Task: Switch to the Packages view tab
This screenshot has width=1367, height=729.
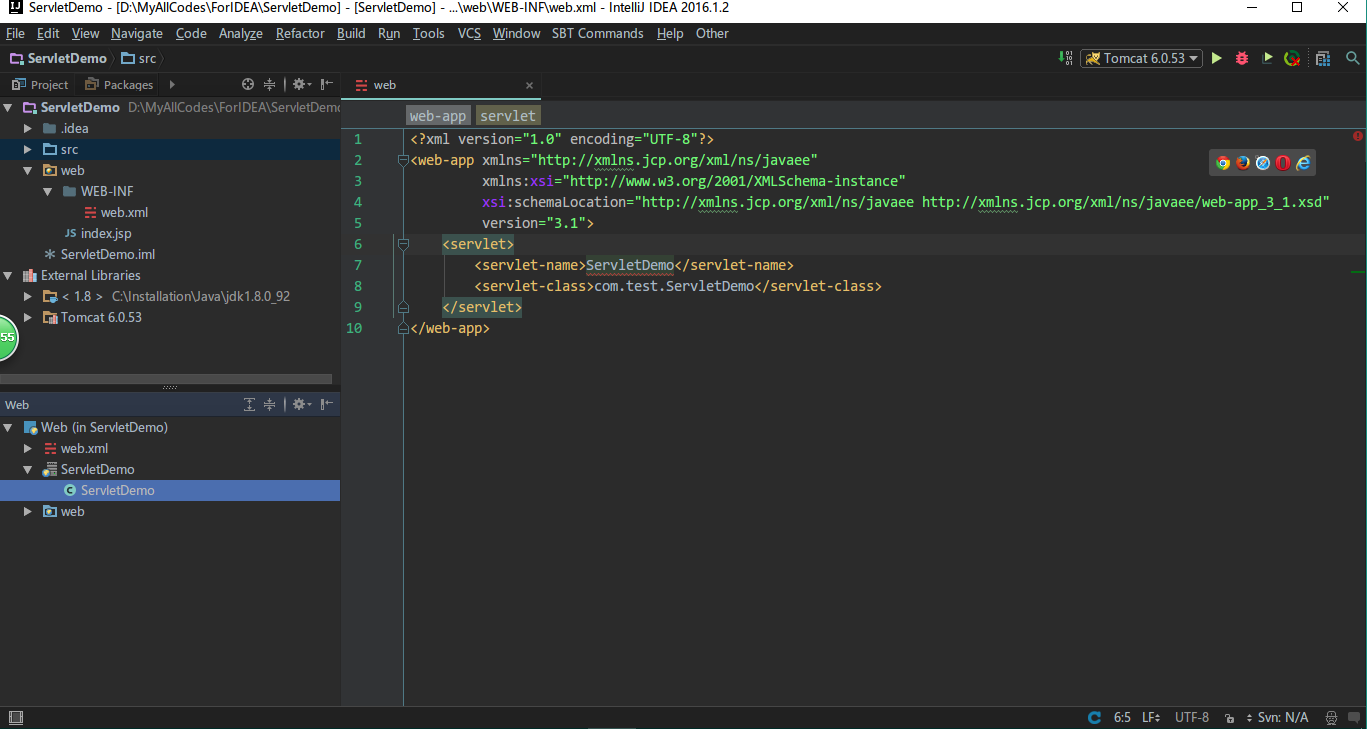Action: (x=119, y=84)
